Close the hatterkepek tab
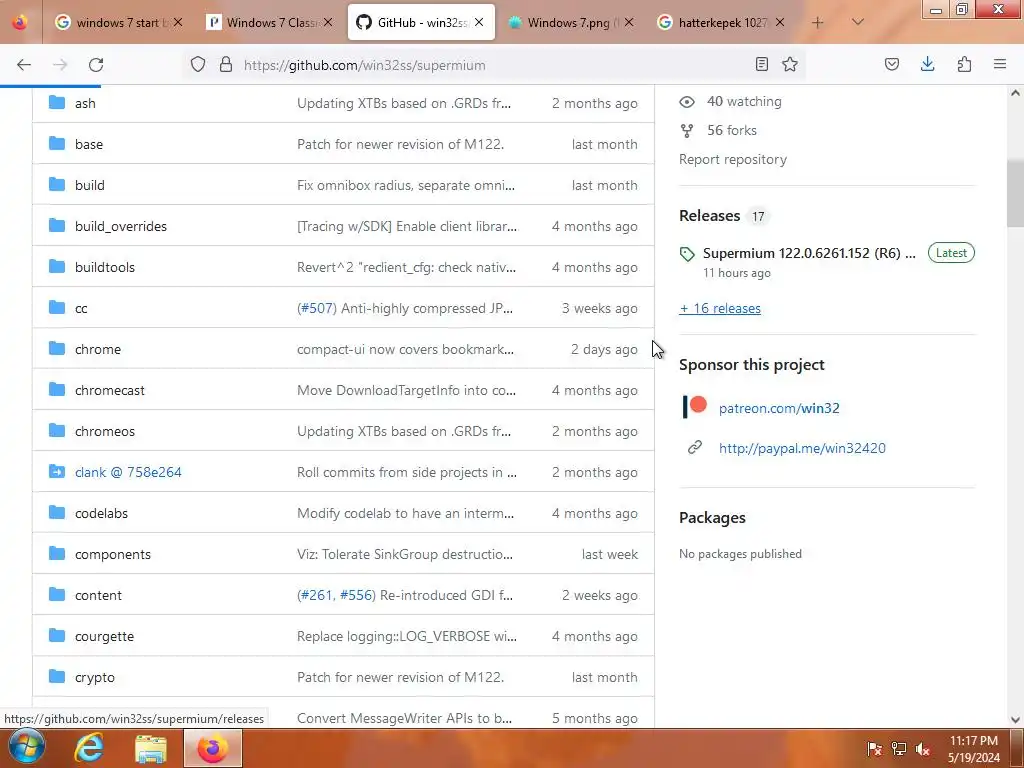 (x=780, y=22)
